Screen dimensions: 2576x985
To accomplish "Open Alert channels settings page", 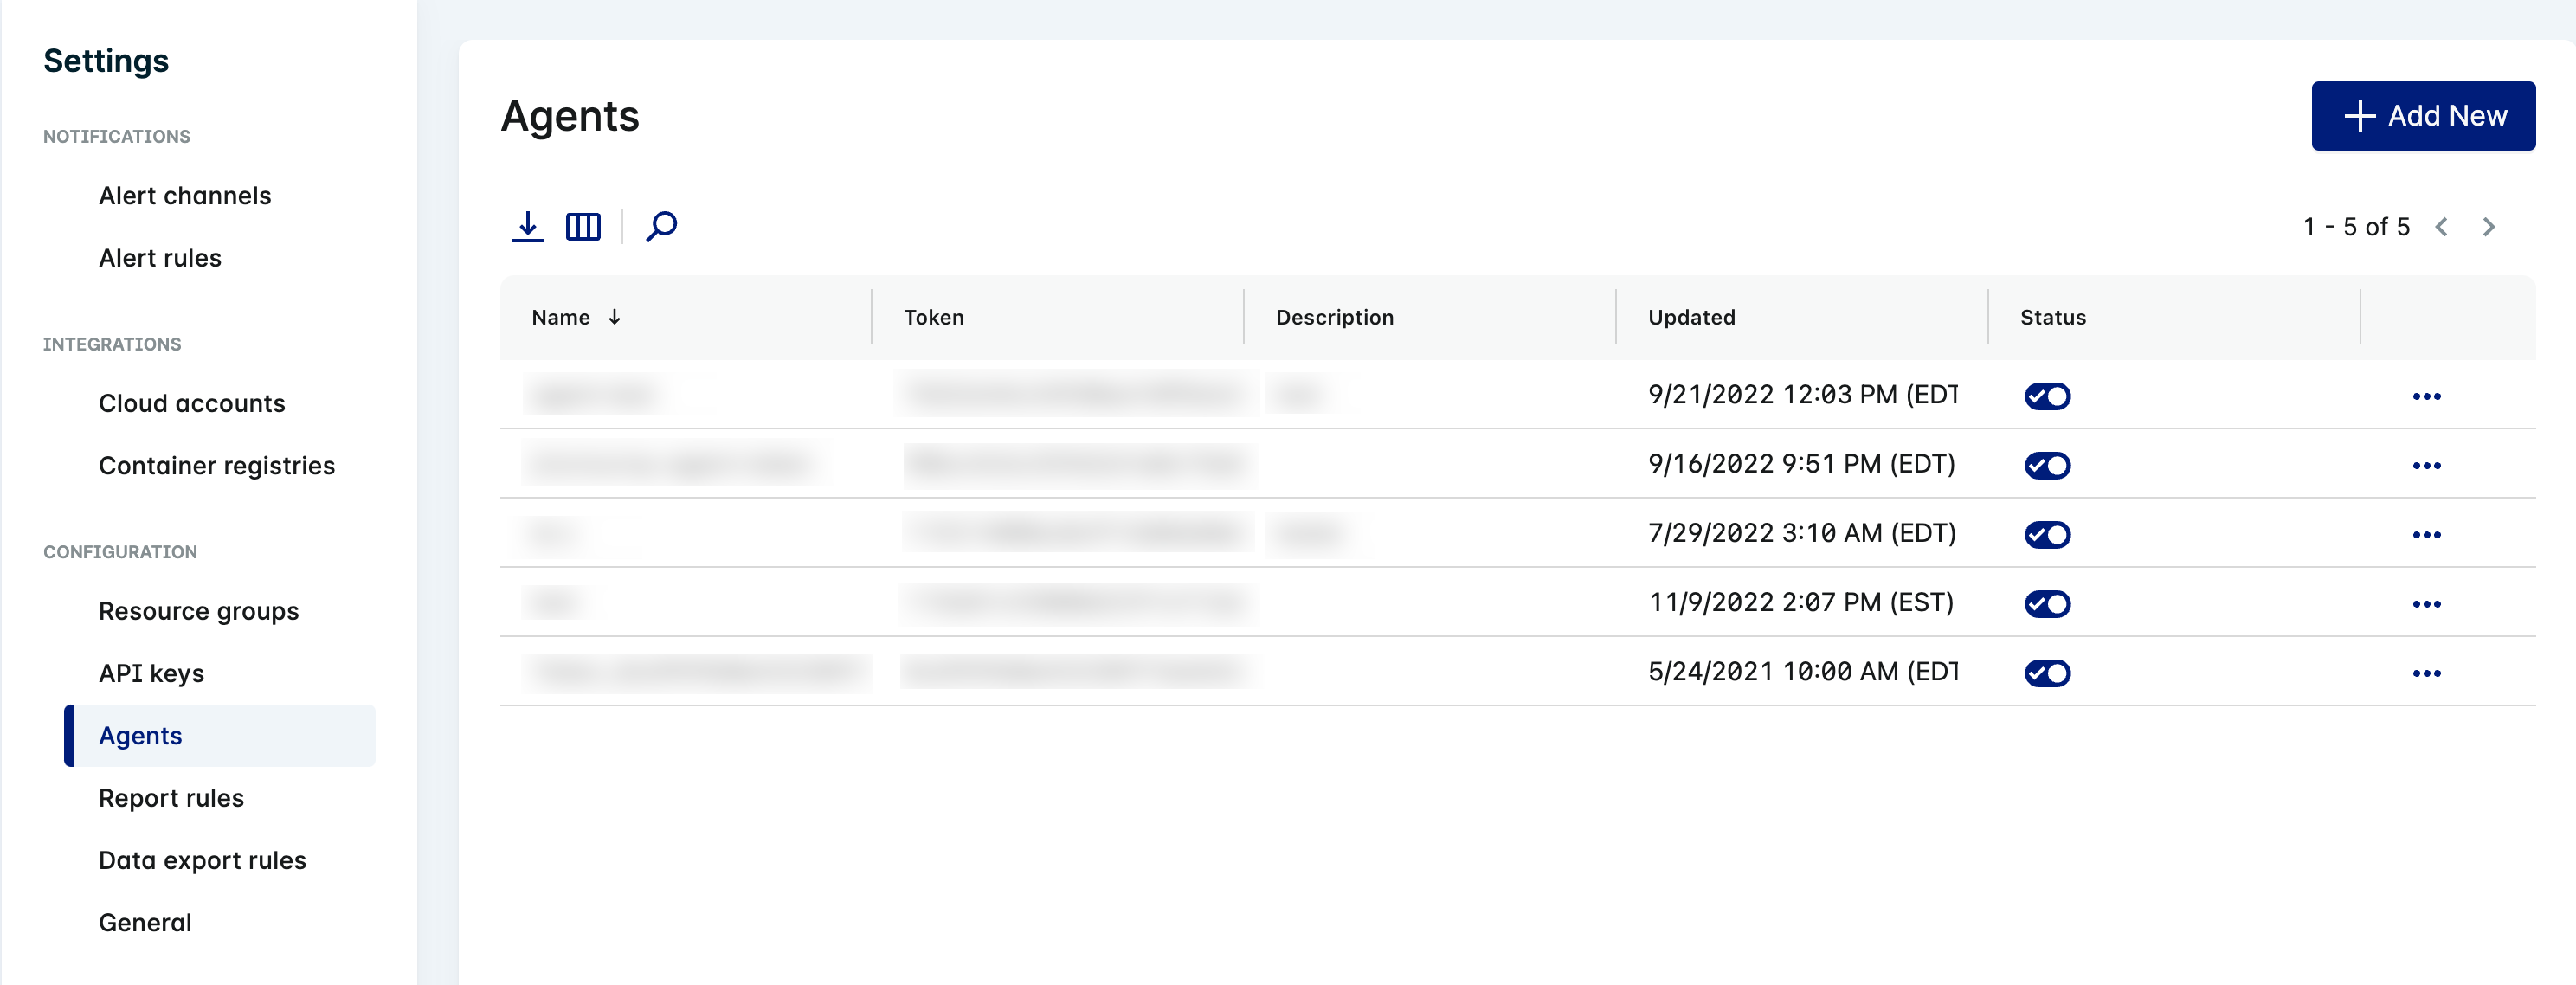I will (x=185, y=196).
